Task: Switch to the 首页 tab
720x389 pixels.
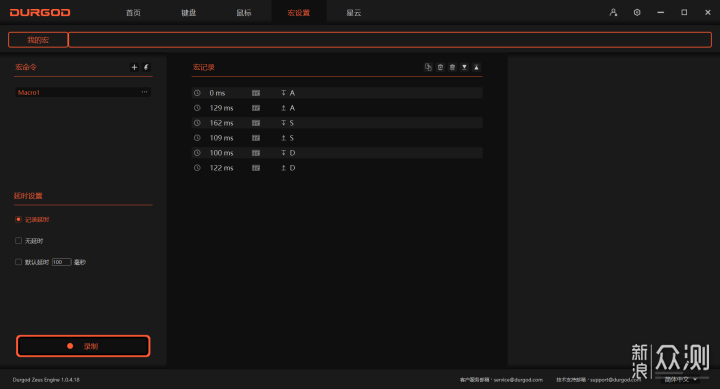Action: [x=133, y=12]
